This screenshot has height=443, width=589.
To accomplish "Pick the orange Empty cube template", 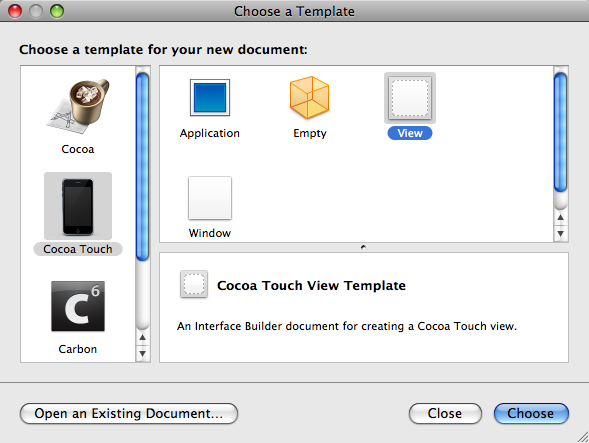I will pyautogui.click(x=310, y=97).
